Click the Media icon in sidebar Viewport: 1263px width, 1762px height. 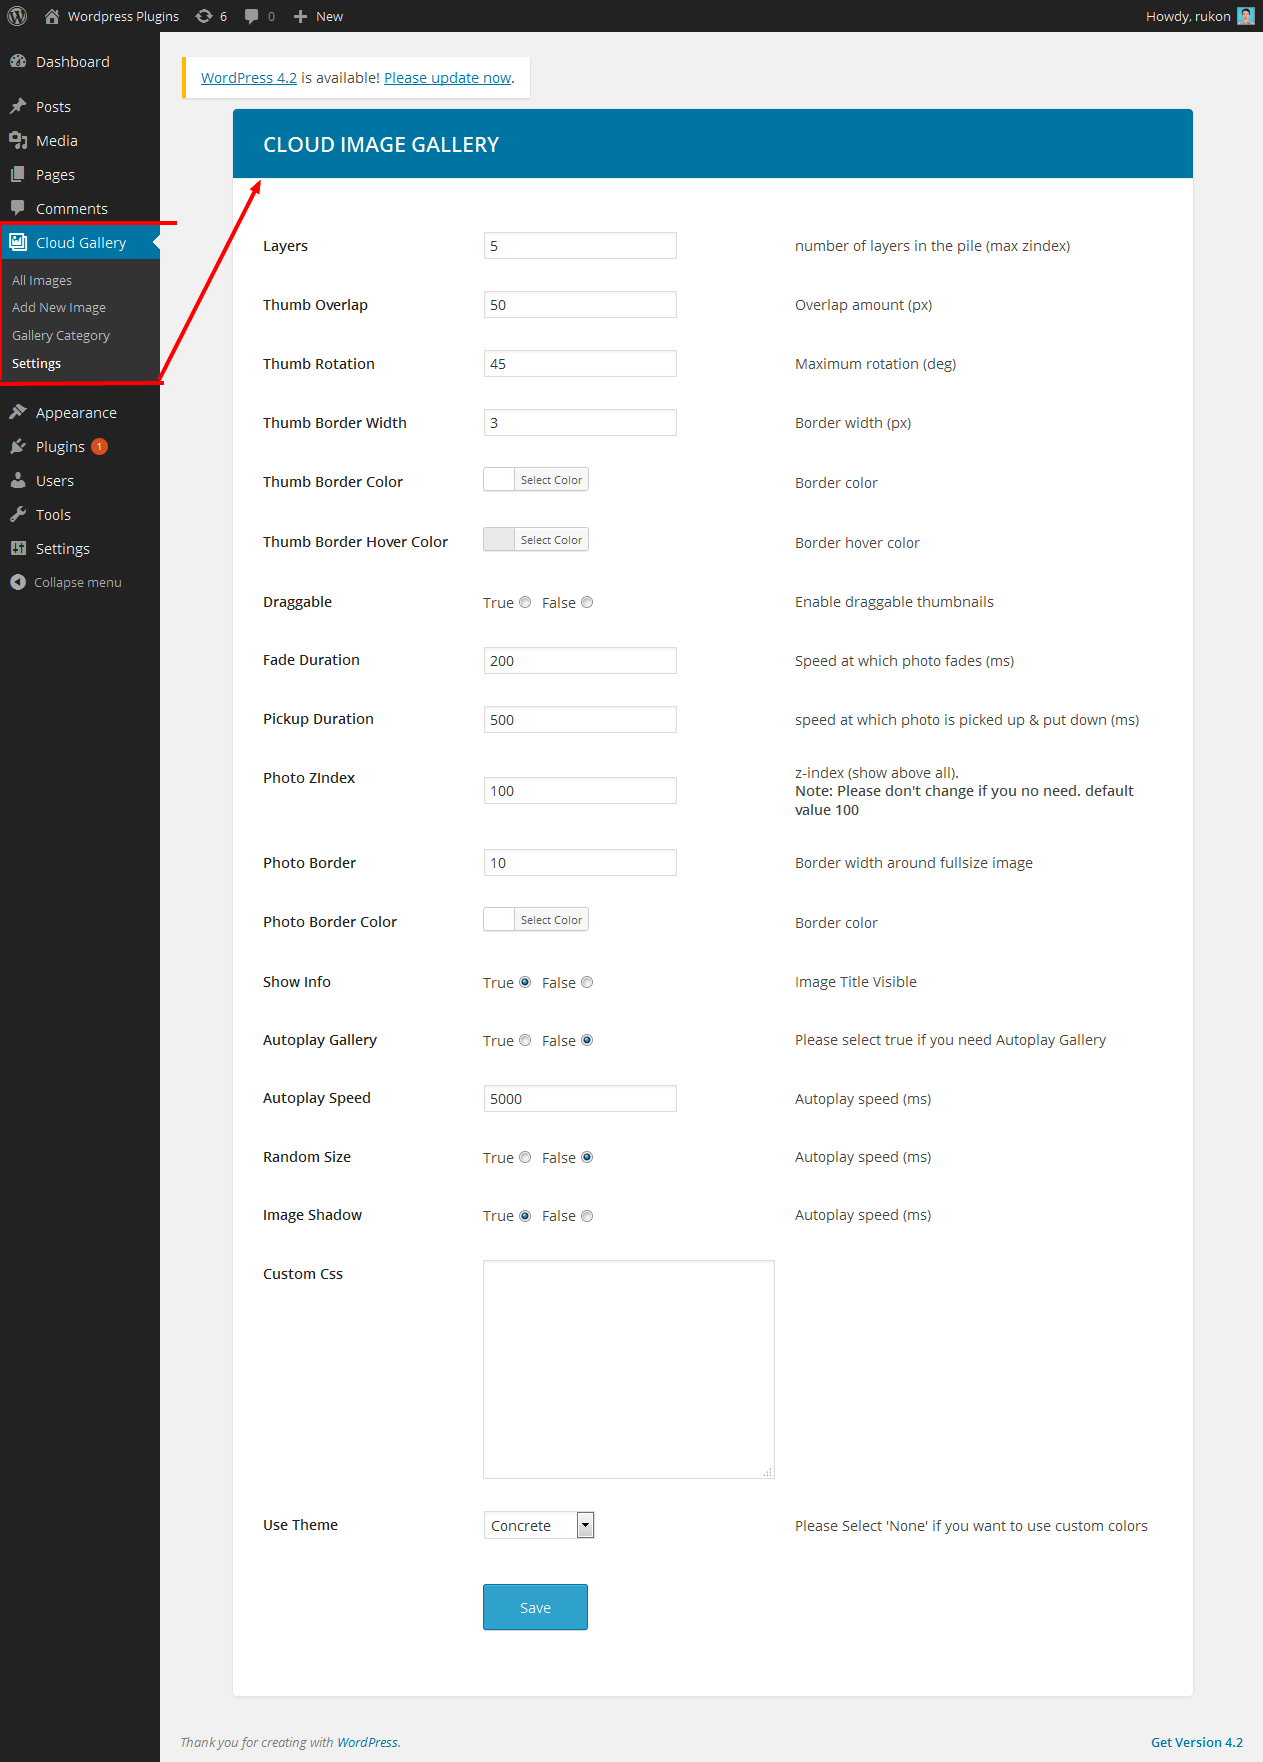[18, 140]
